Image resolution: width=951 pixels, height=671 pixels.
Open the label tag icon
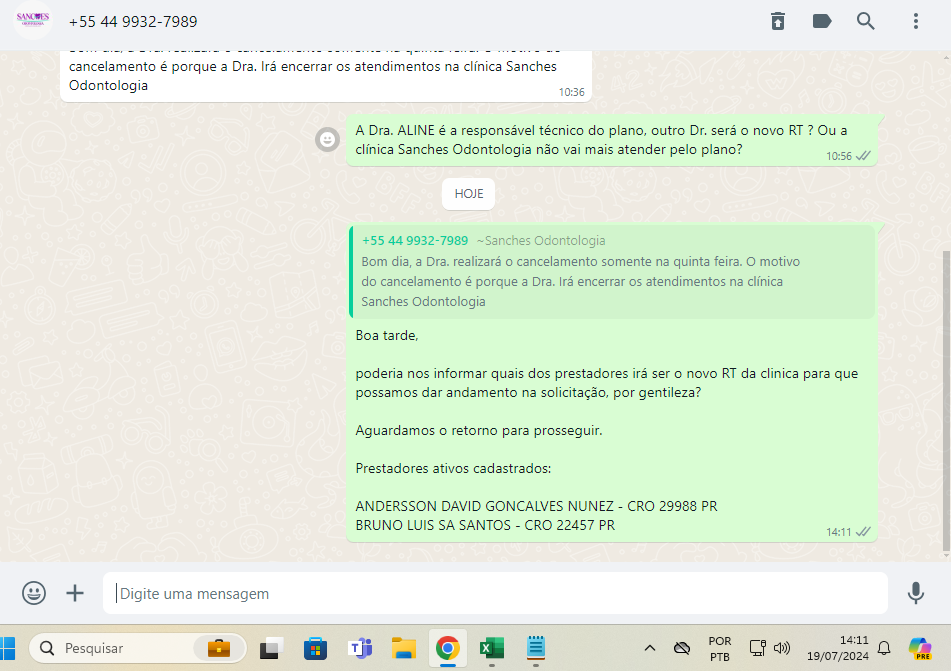[822, 21]
